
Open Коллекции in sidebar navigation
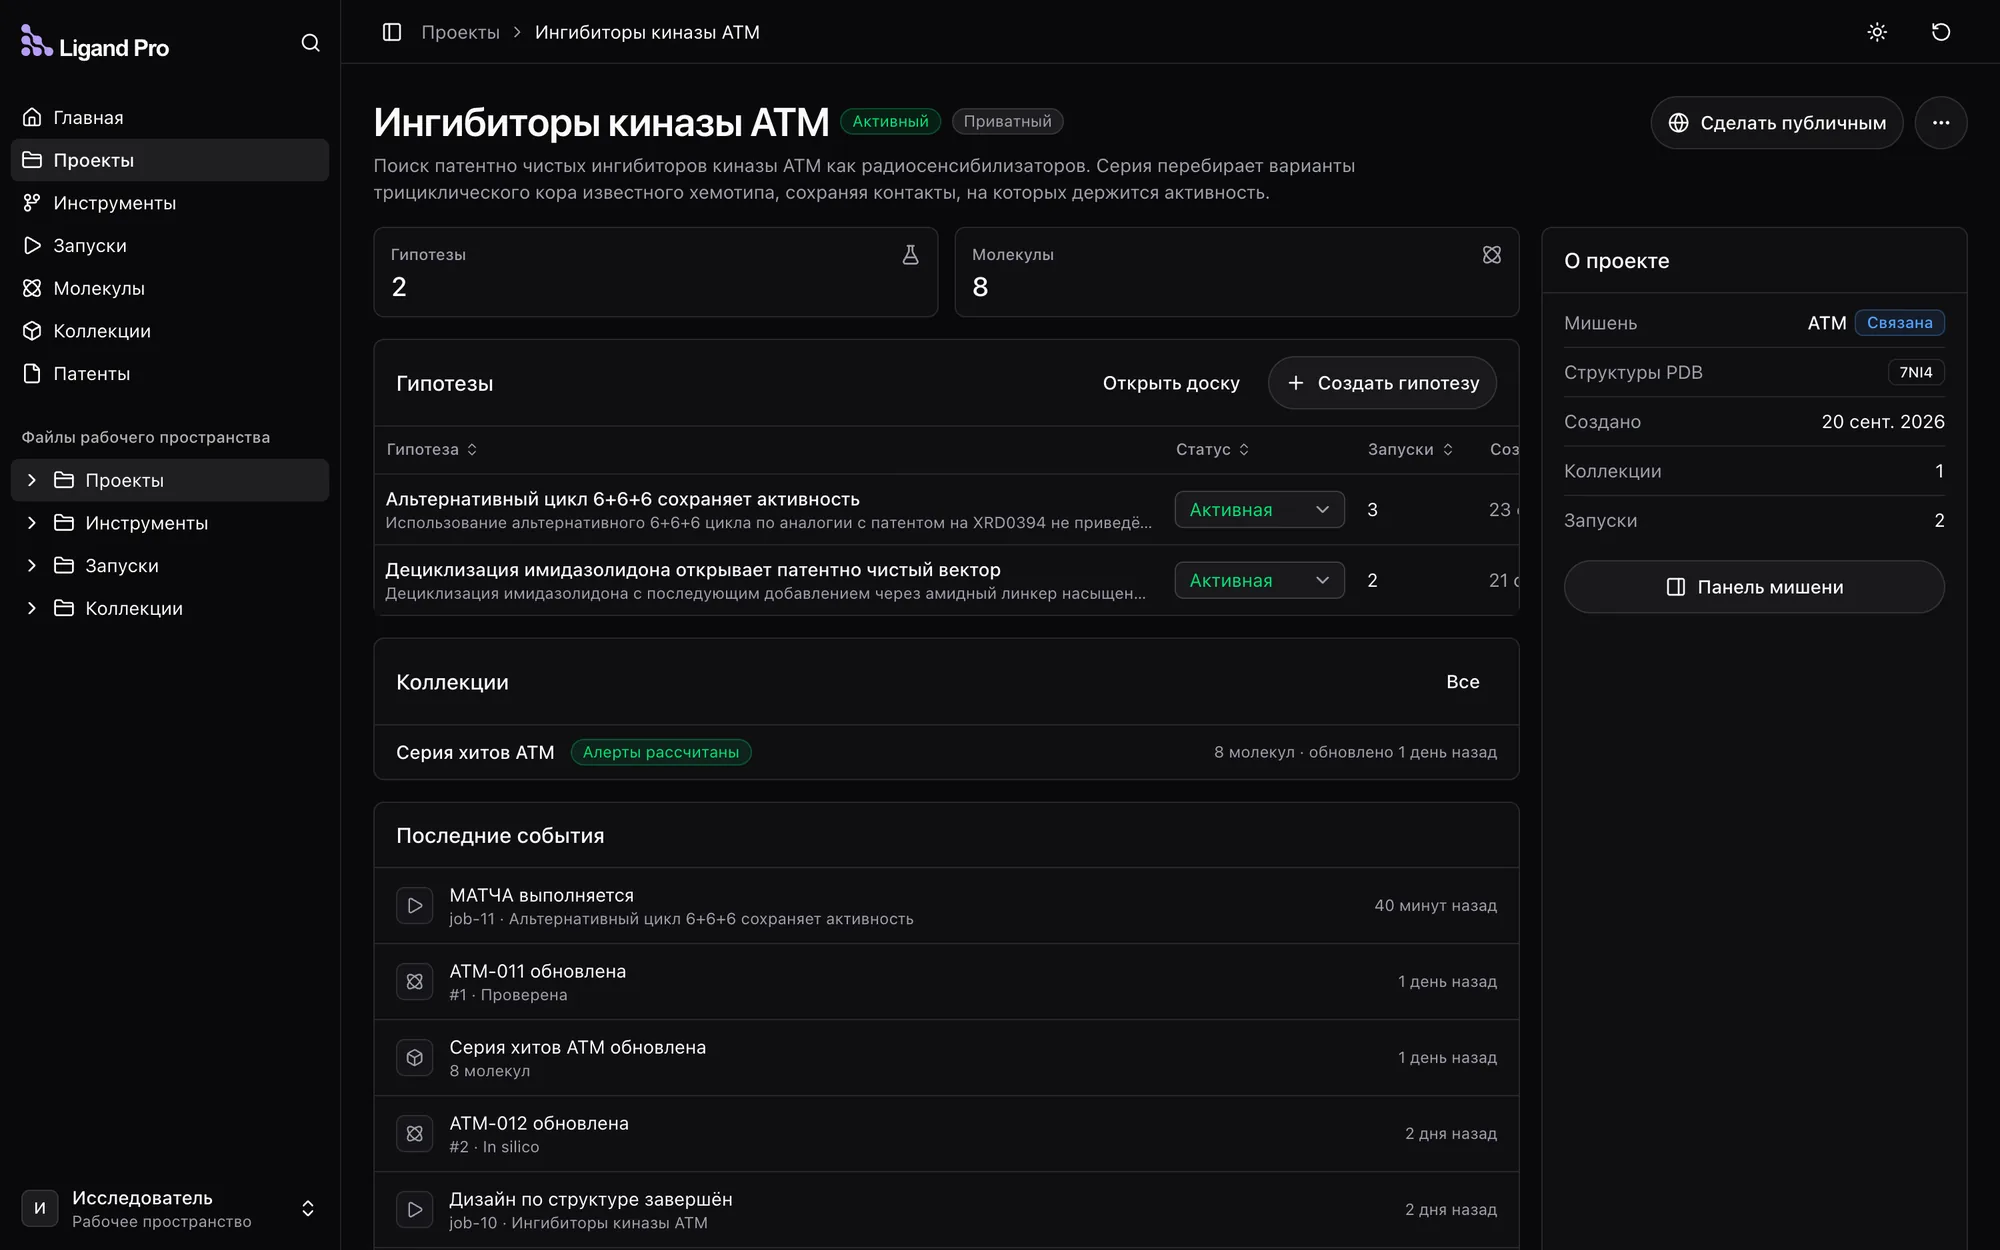click(170, 331)
